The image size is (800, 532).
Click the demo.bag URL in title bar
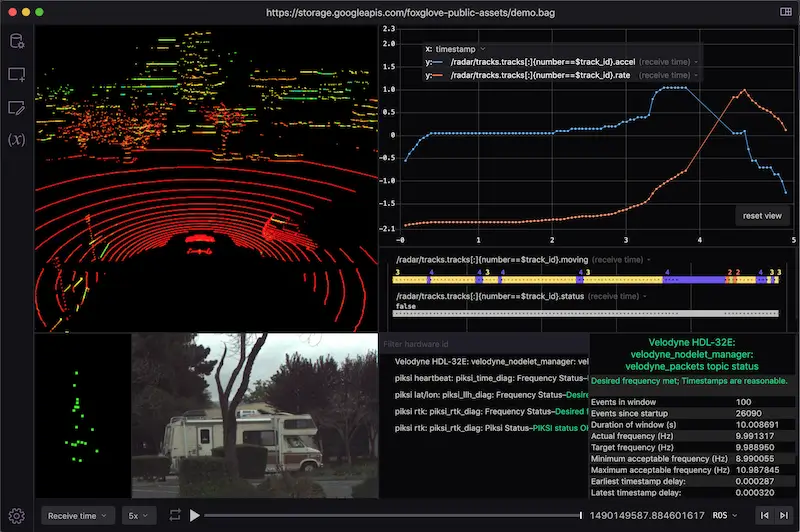(x=410, y=13)
